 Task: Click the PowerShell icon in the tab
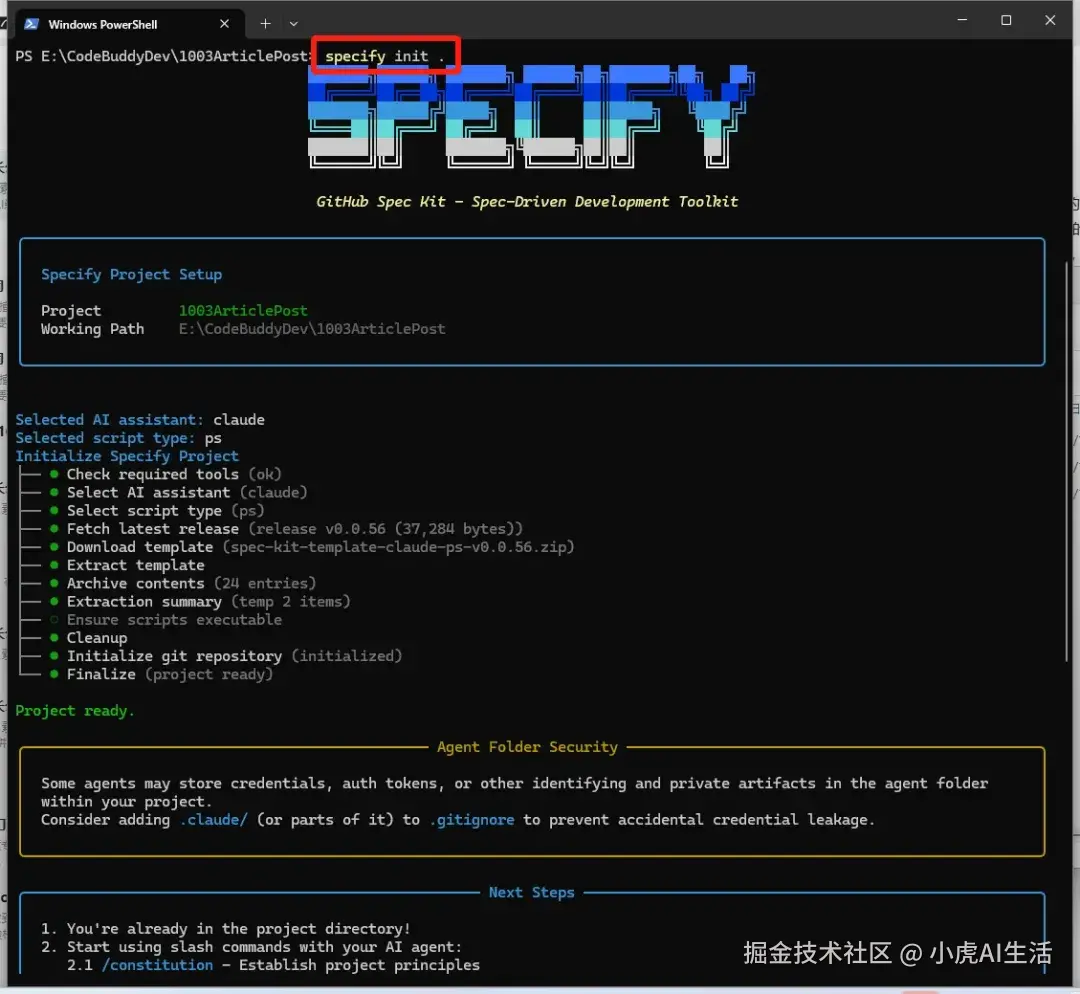pyautogui.click(x=31, y=24)
